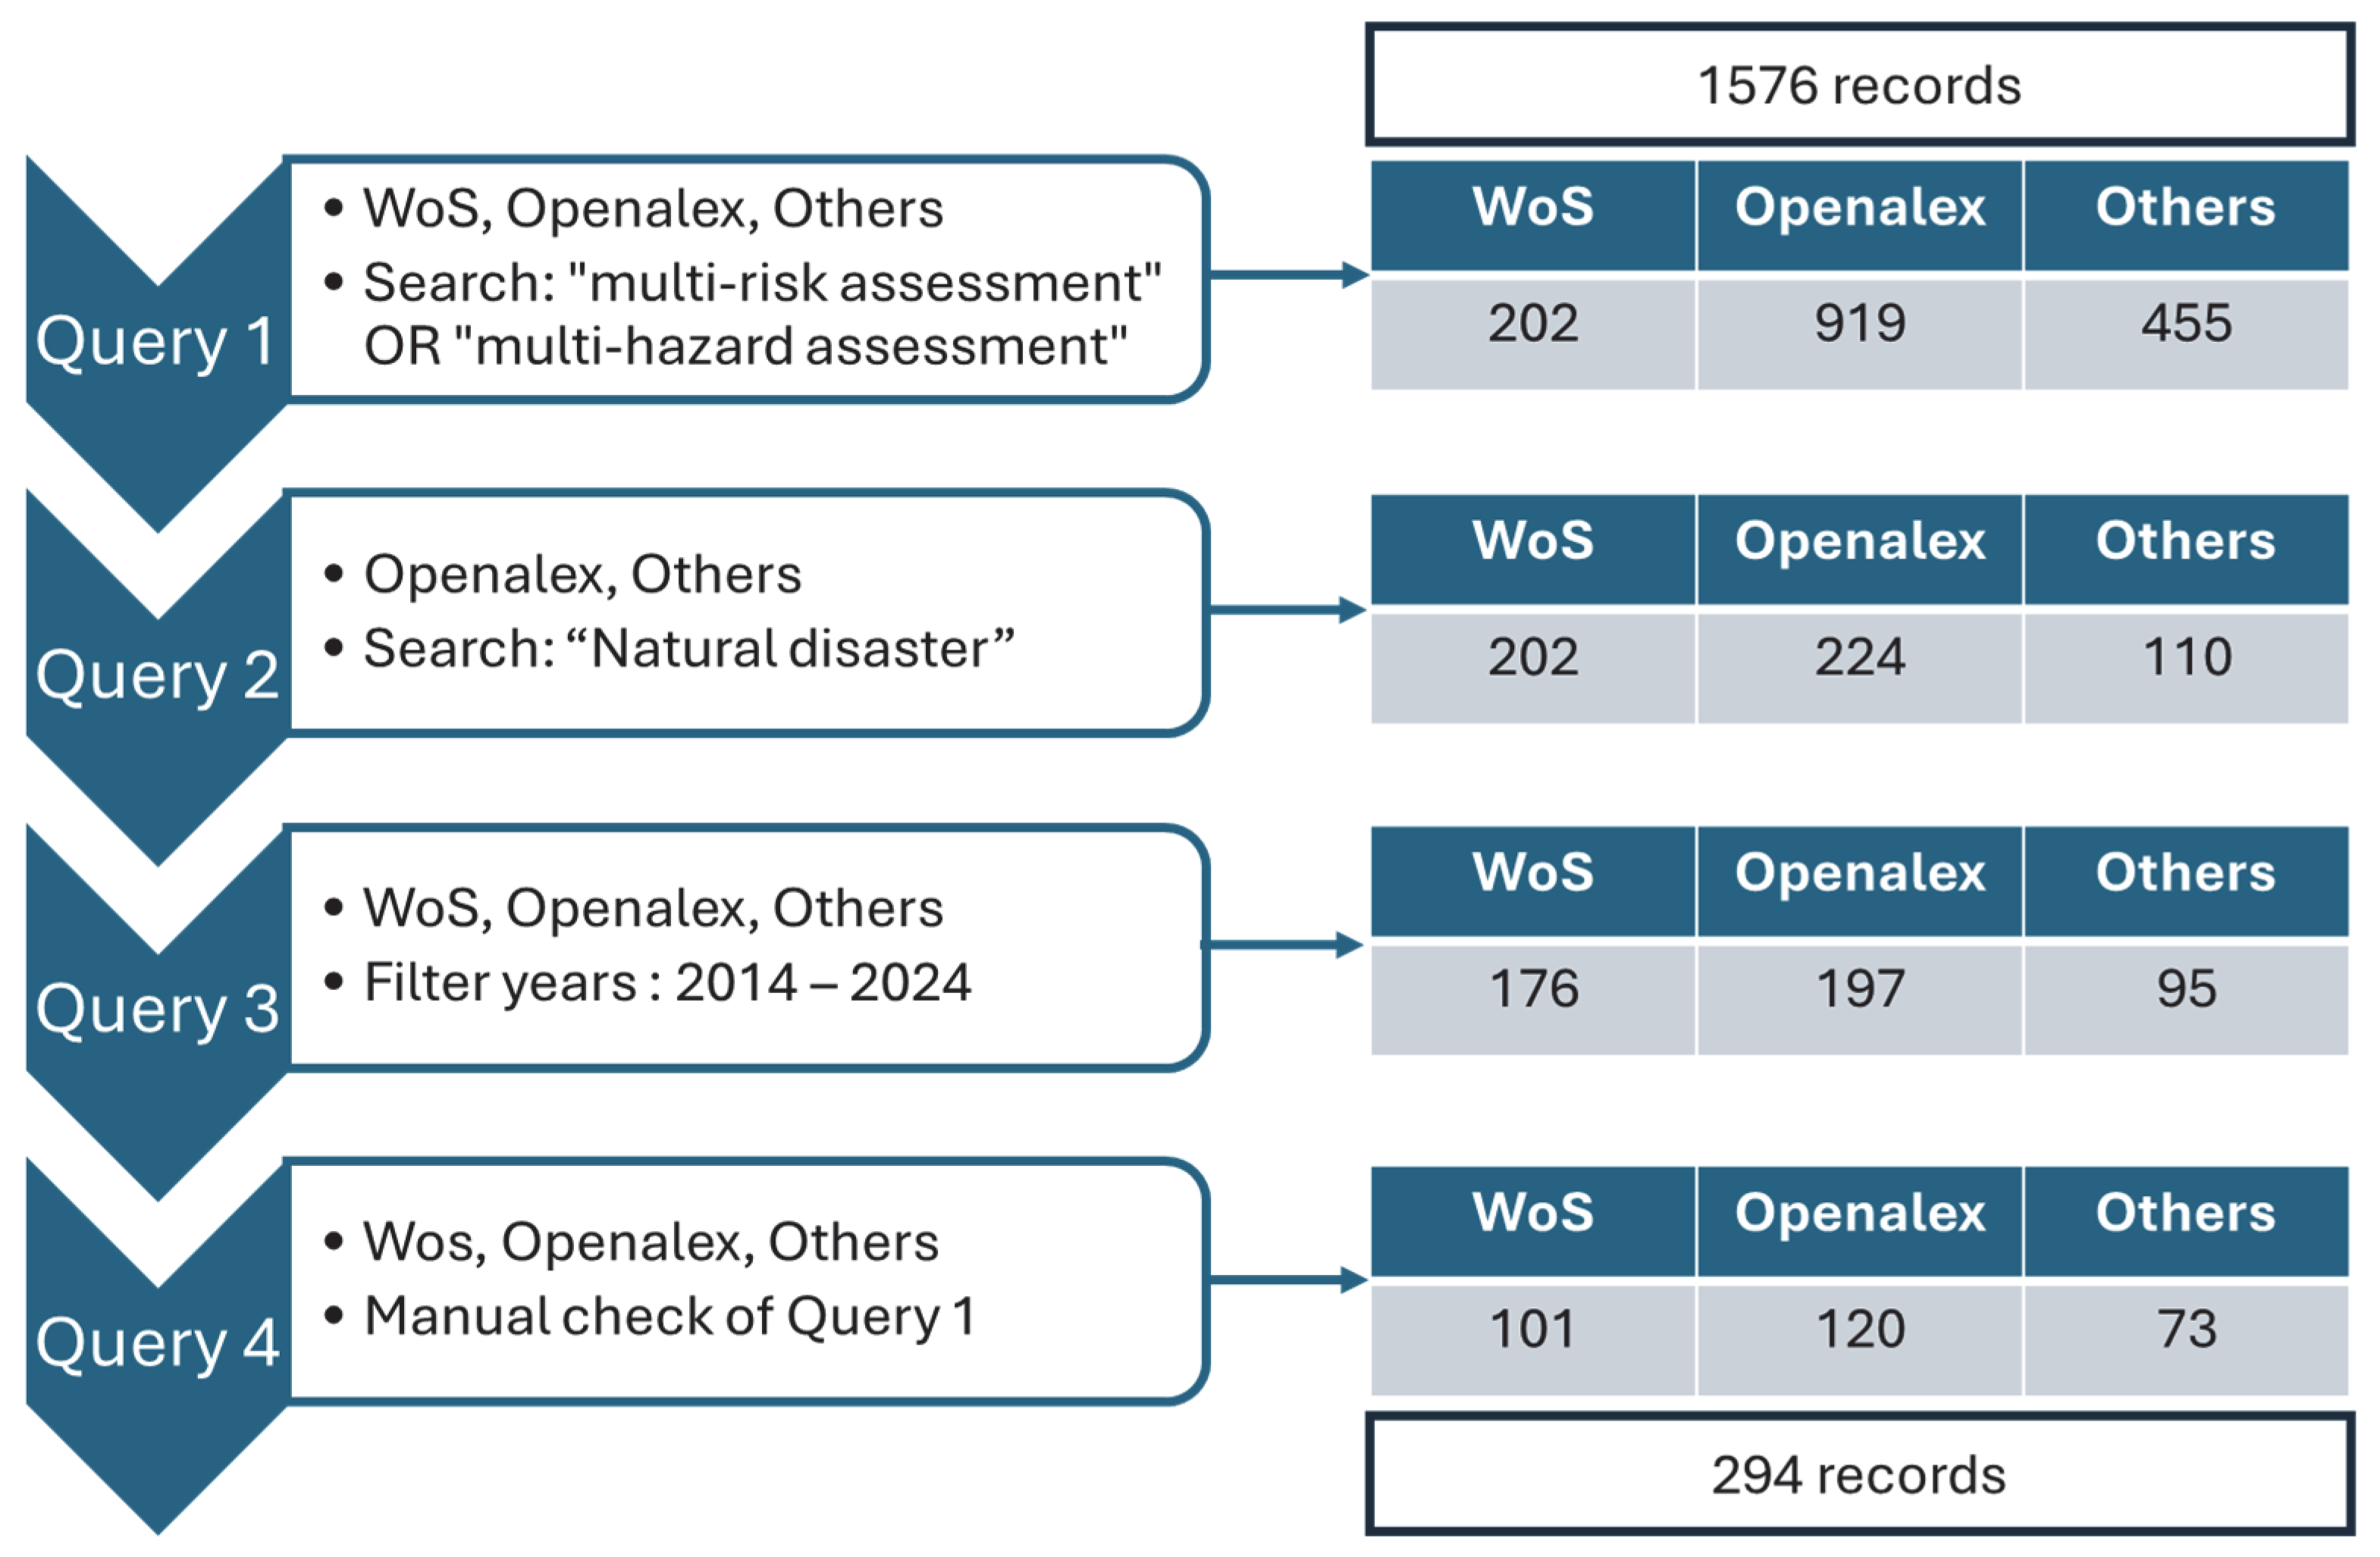
Task: Select the 294 records box
Action: (x=1859, y=1475)
